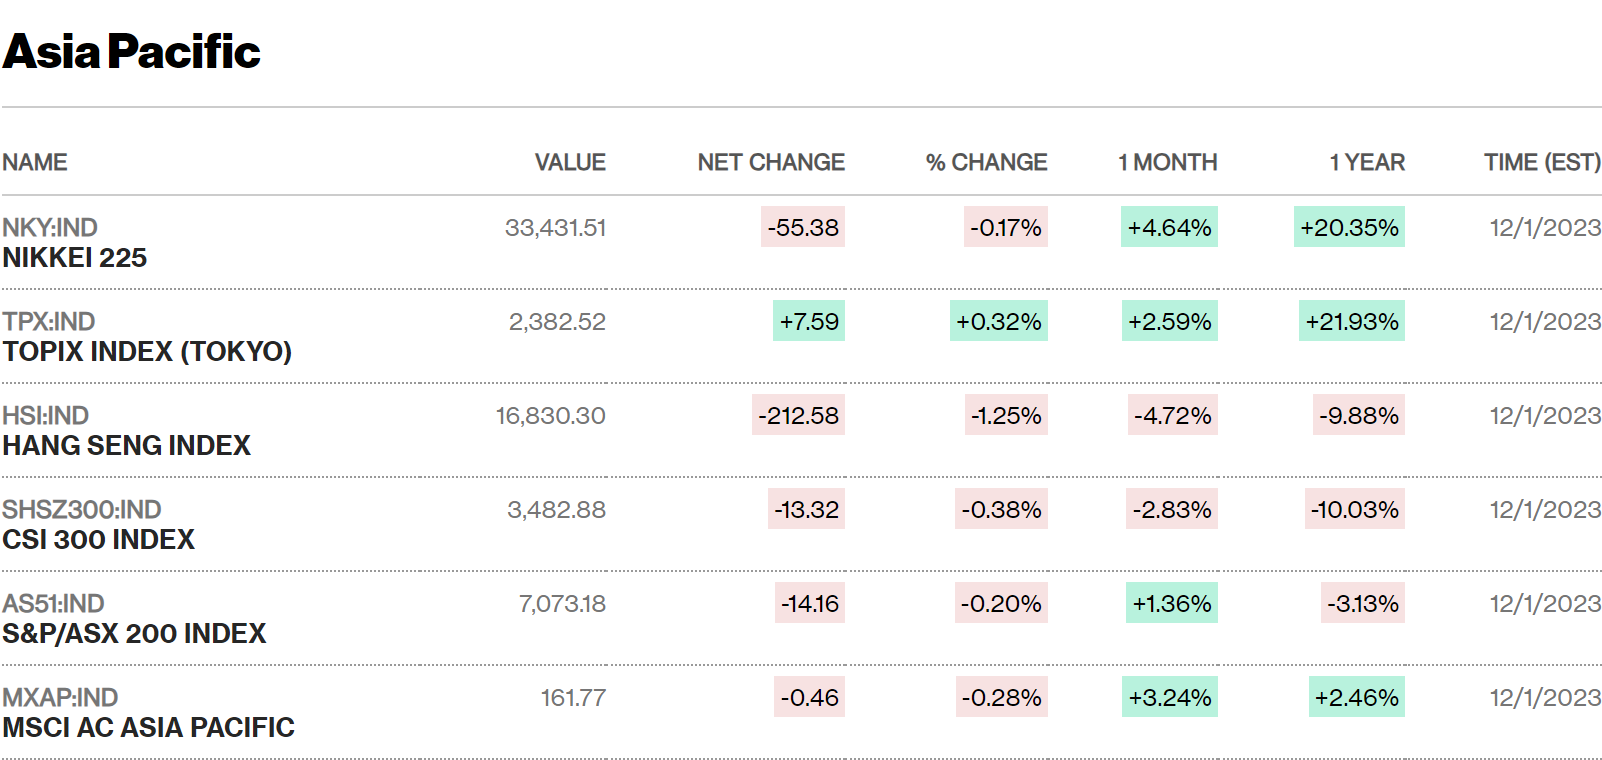Screen dimensions: 1602x760
Task: Click the TOPIX value 2,382.52
Action: tap(557, 322)
